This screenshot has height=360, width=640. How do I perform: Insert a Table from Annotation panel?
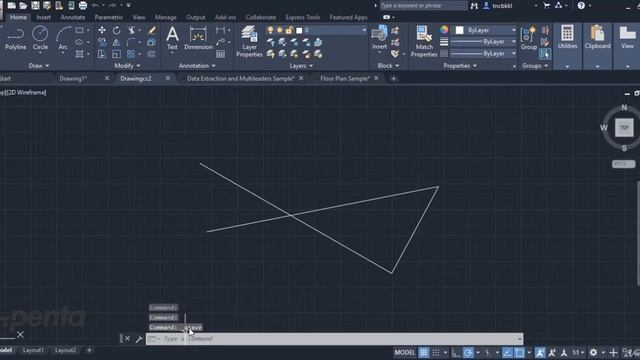[220, 54]
